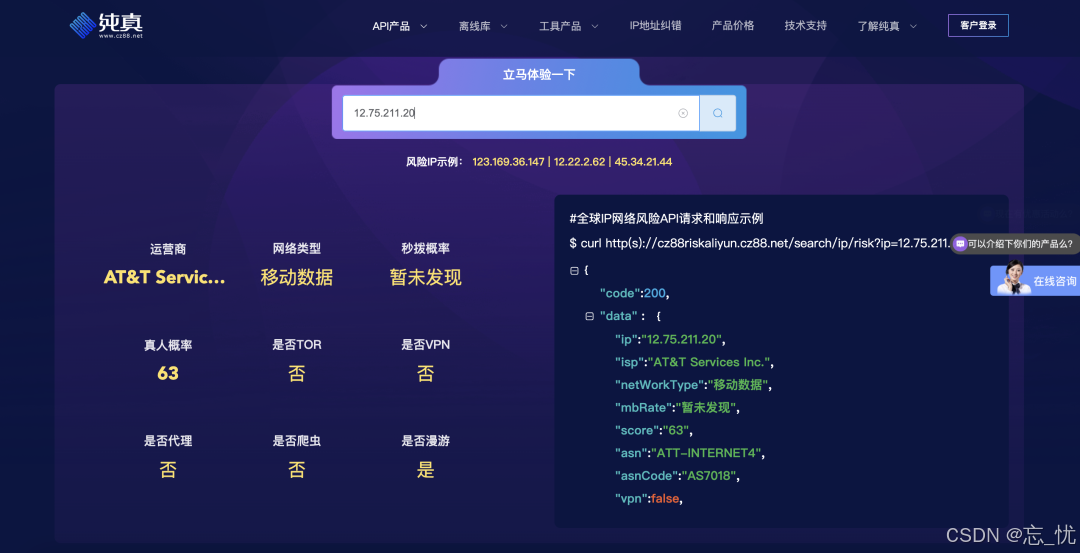Expand the 了解纯真 dropdown chevron
Viewport: 1080px width, 553px height.
(x=913, y=26)
